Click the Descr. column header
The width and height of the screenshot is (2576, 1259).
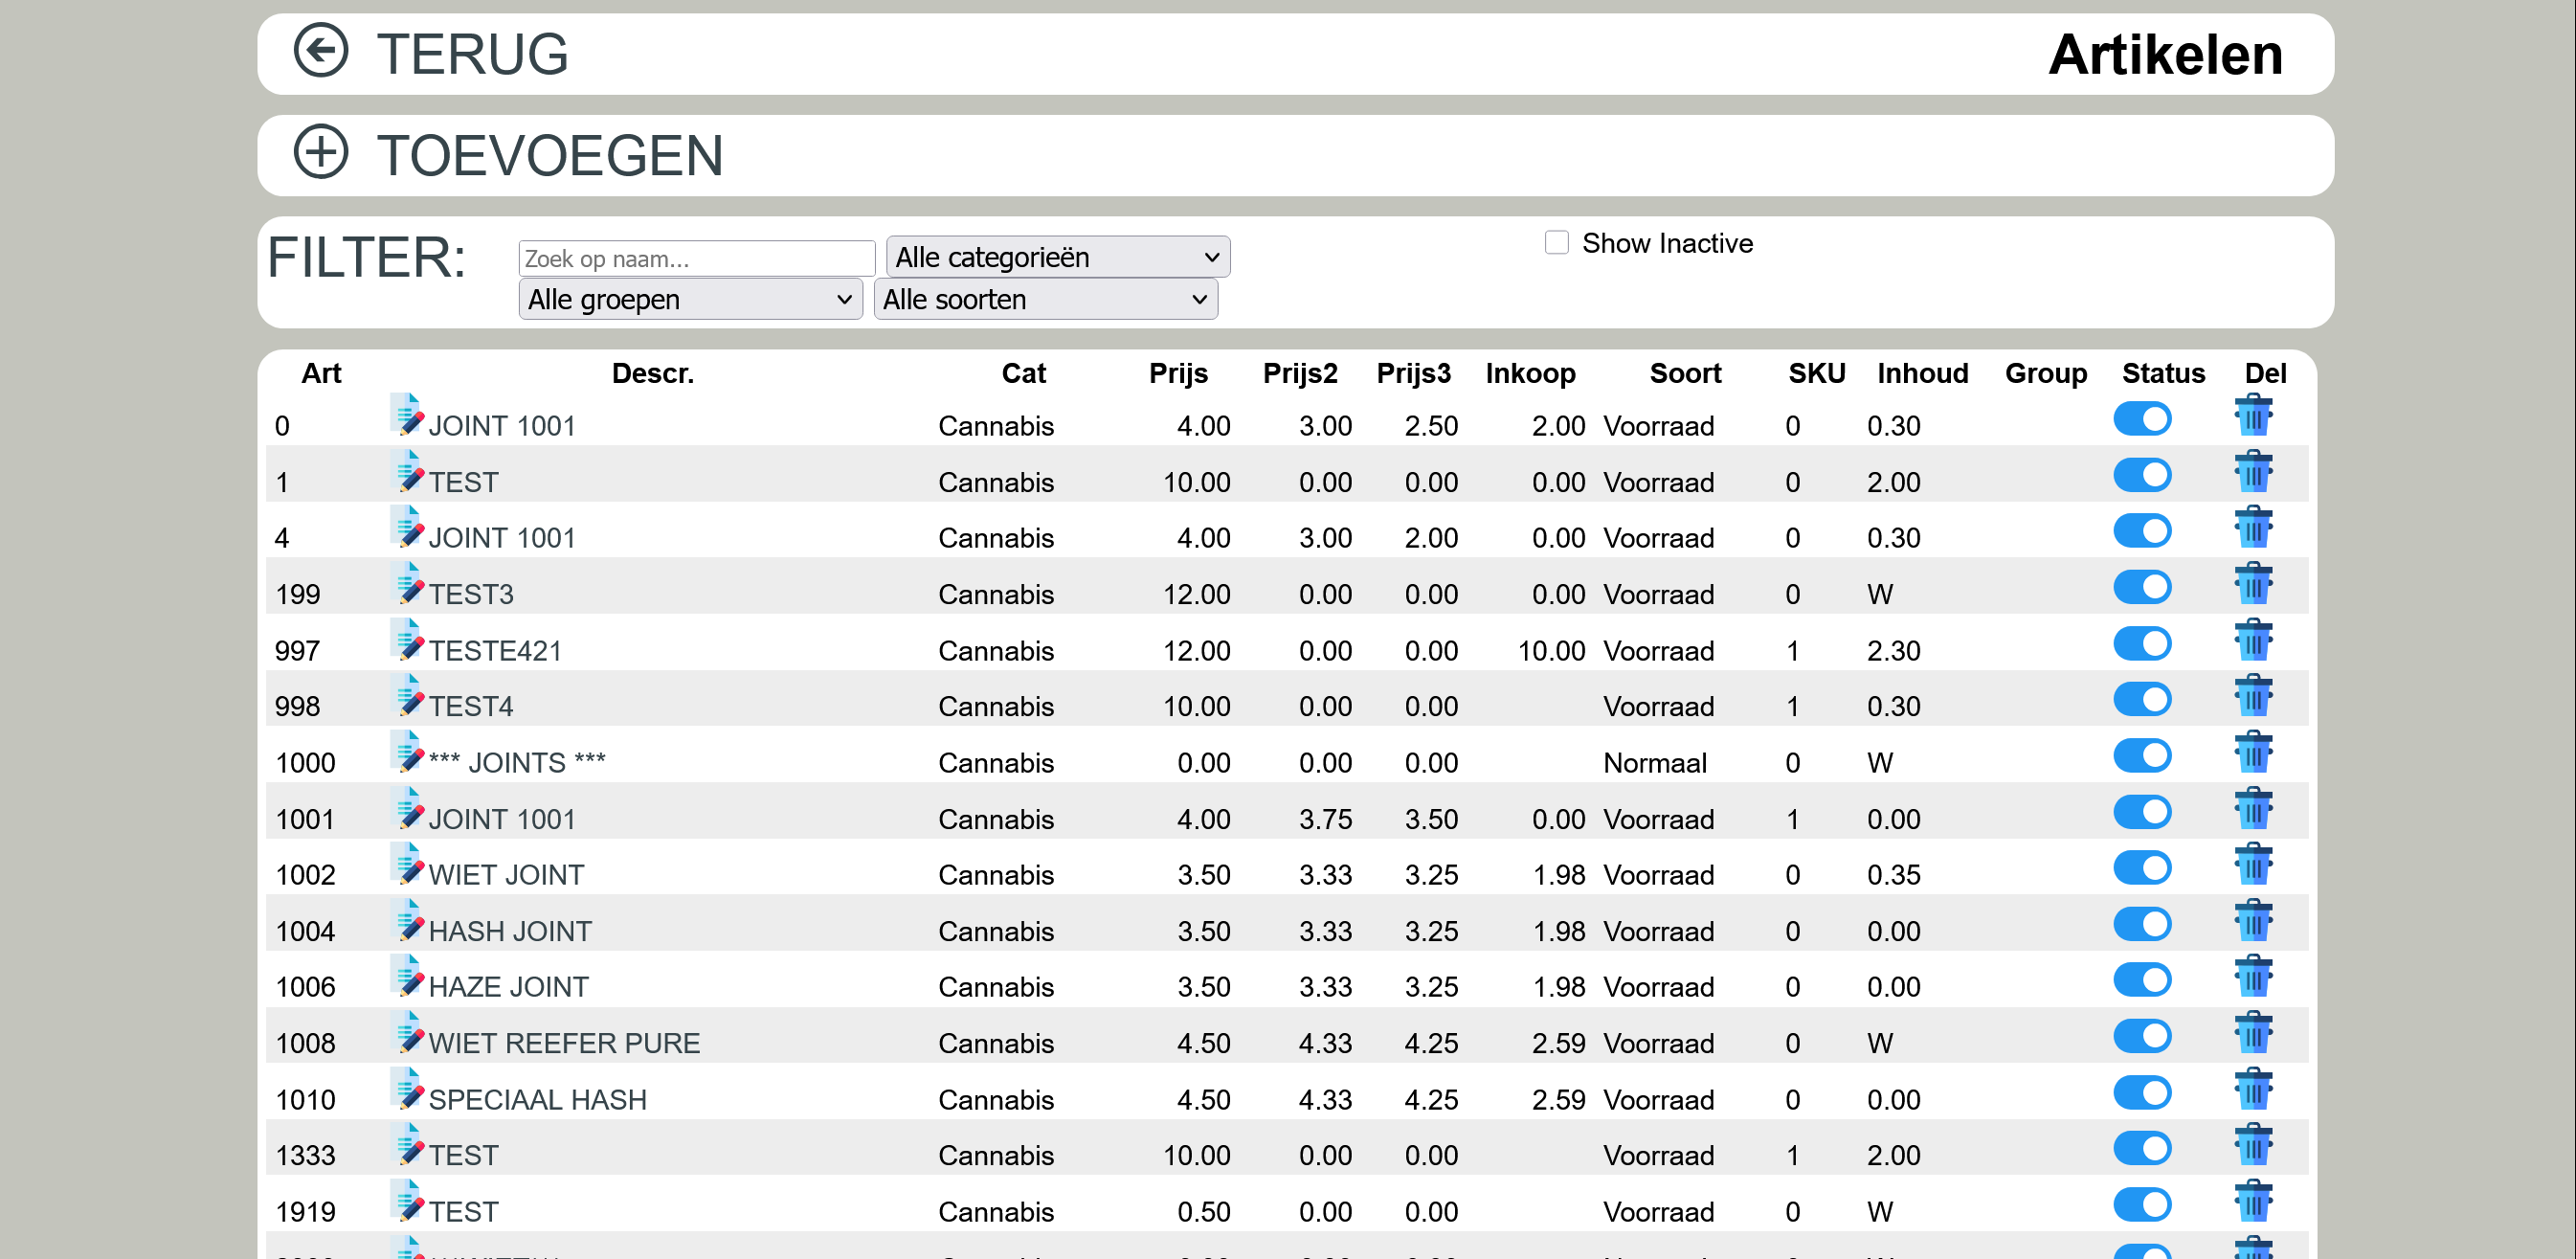click(x=652, y=373)
